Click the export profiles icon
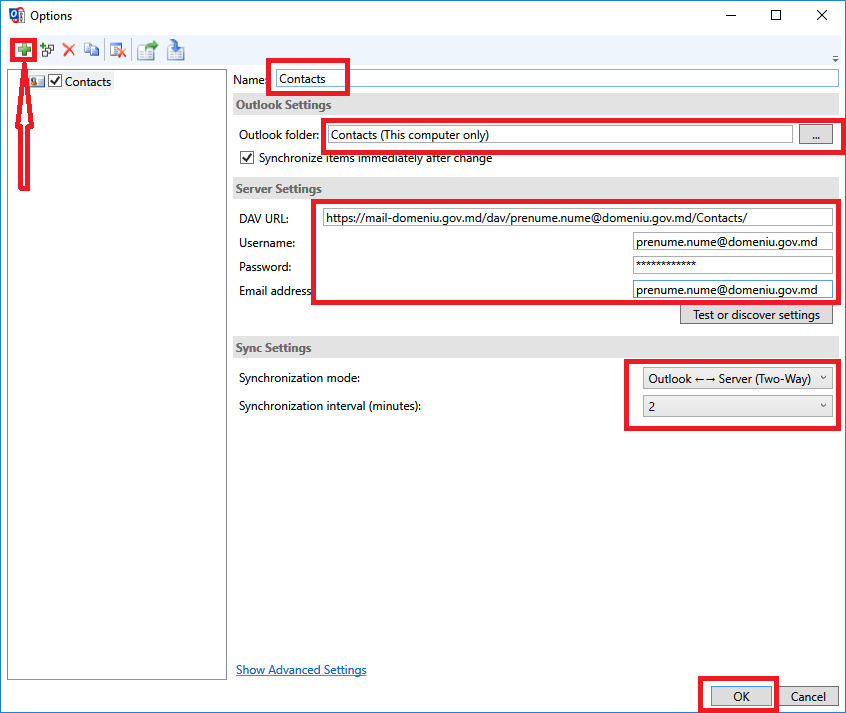 click(148, 49)
